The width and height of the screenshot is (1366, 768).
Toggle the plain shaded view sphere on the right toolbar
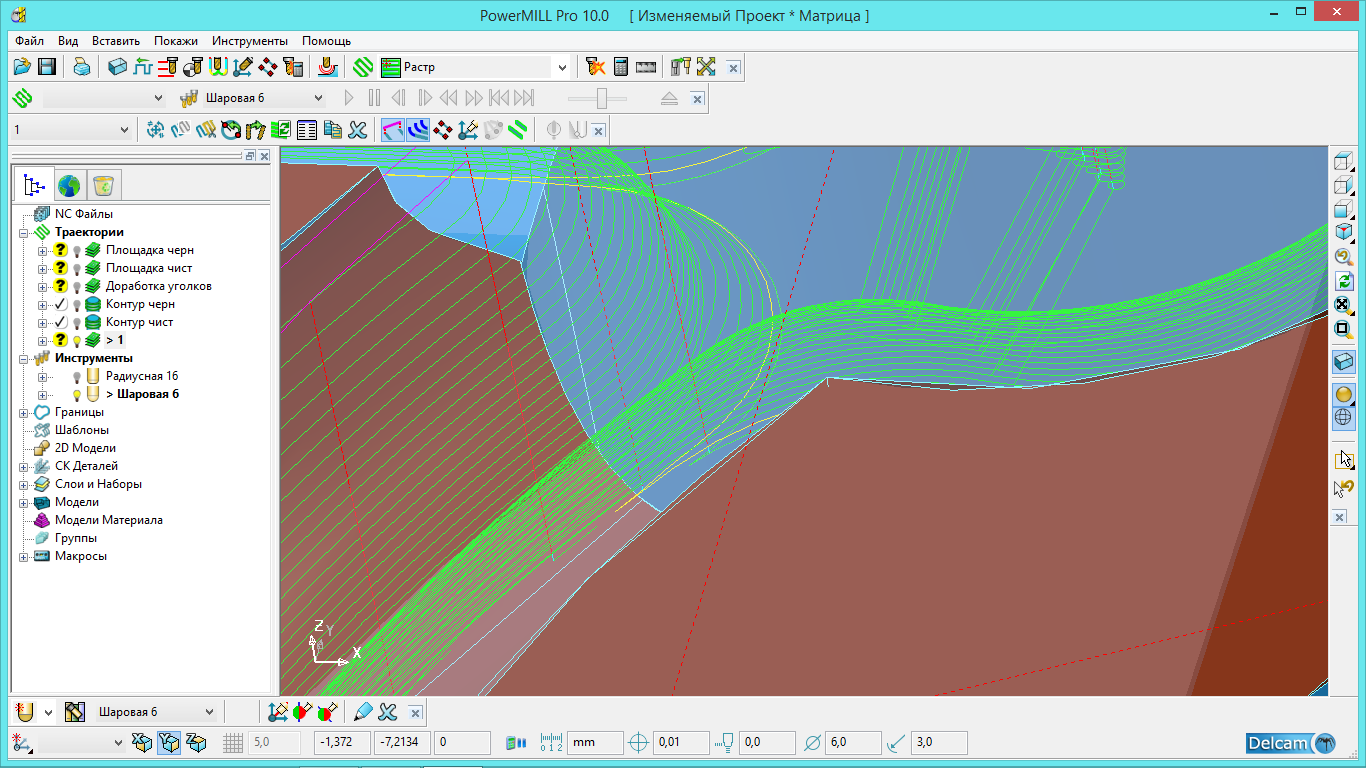pos(1344,394)
